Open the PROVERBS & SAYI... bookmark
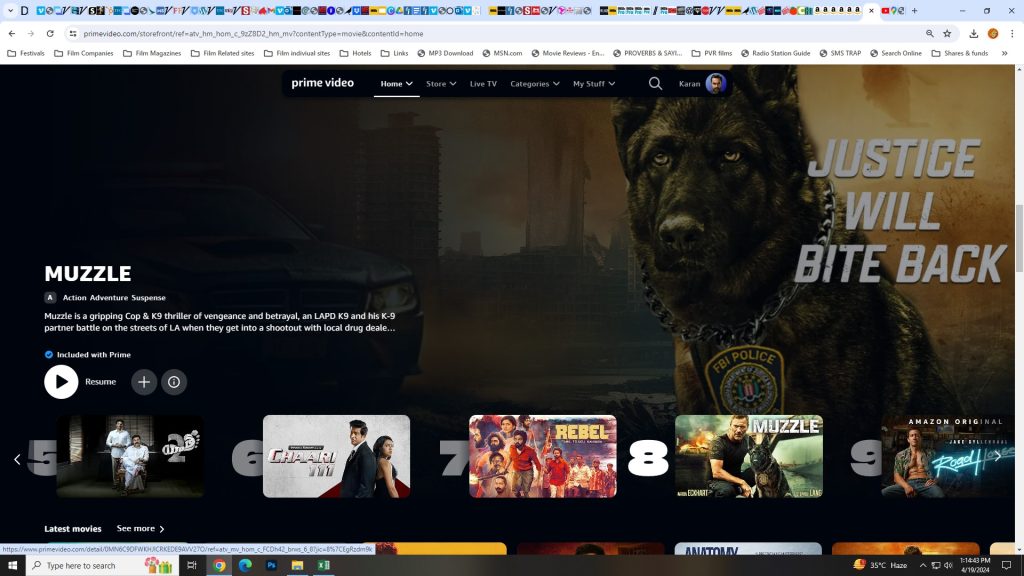Screen dimensions: 1024x576 pyautogui.click(x=647, y=53)
